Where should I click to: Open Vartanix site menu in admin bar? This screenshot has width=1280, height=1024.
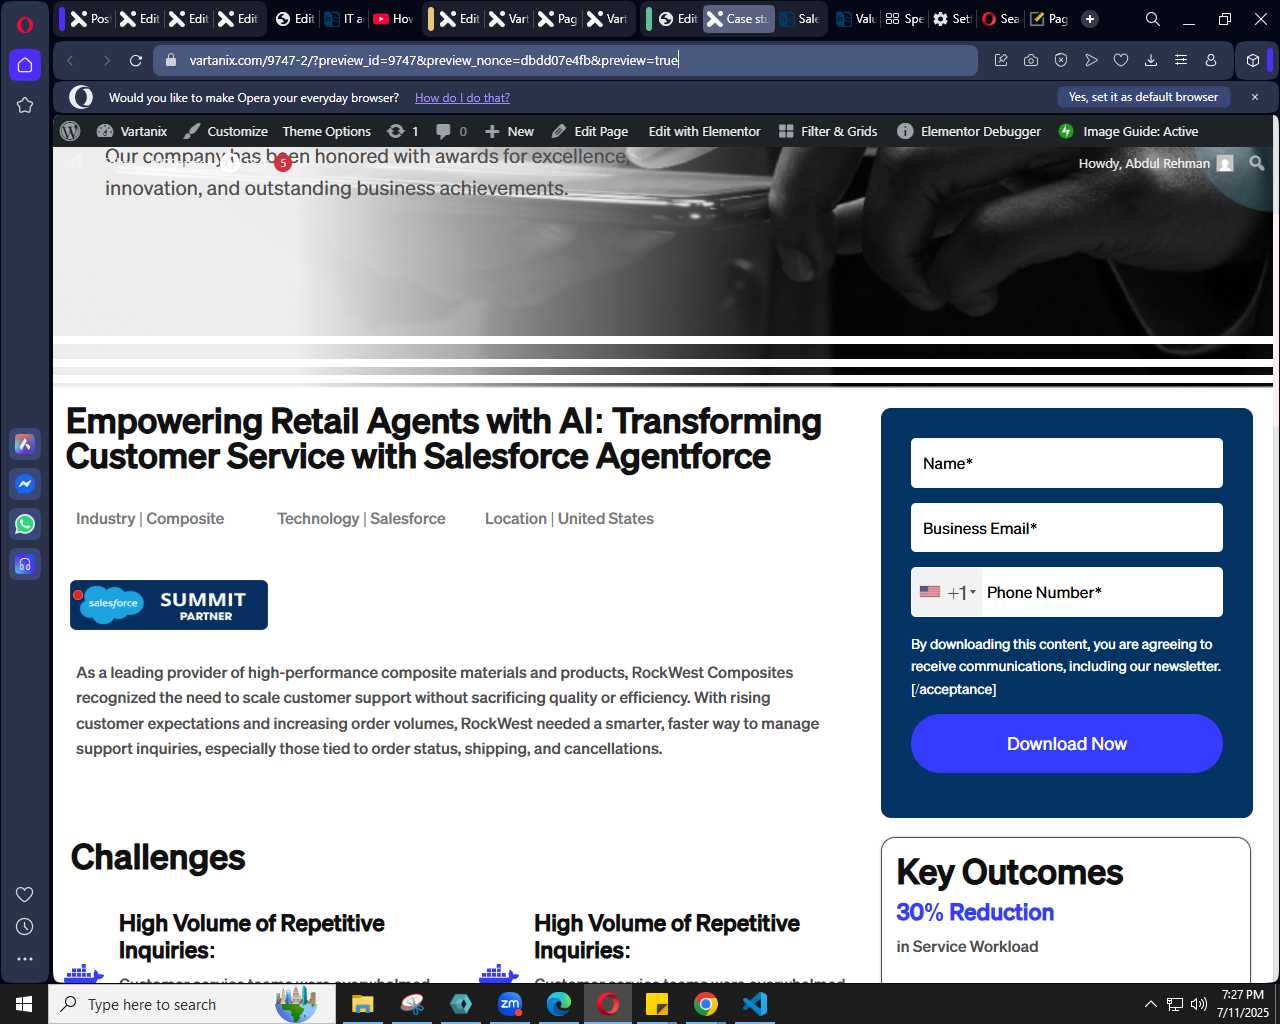(x=132, y=131)
